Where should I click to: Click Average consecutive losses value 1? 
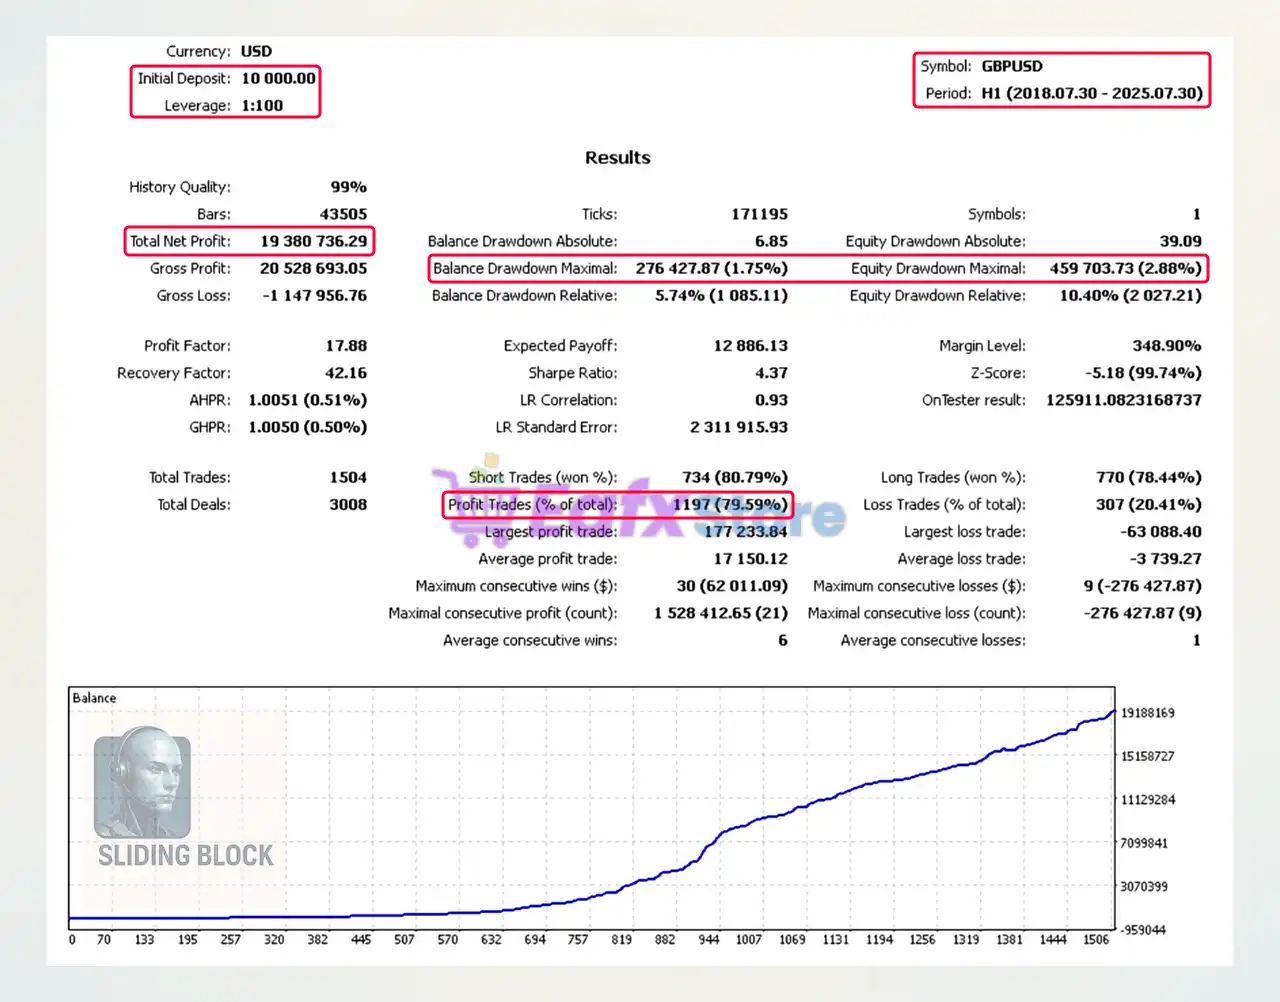(1196, 640)
